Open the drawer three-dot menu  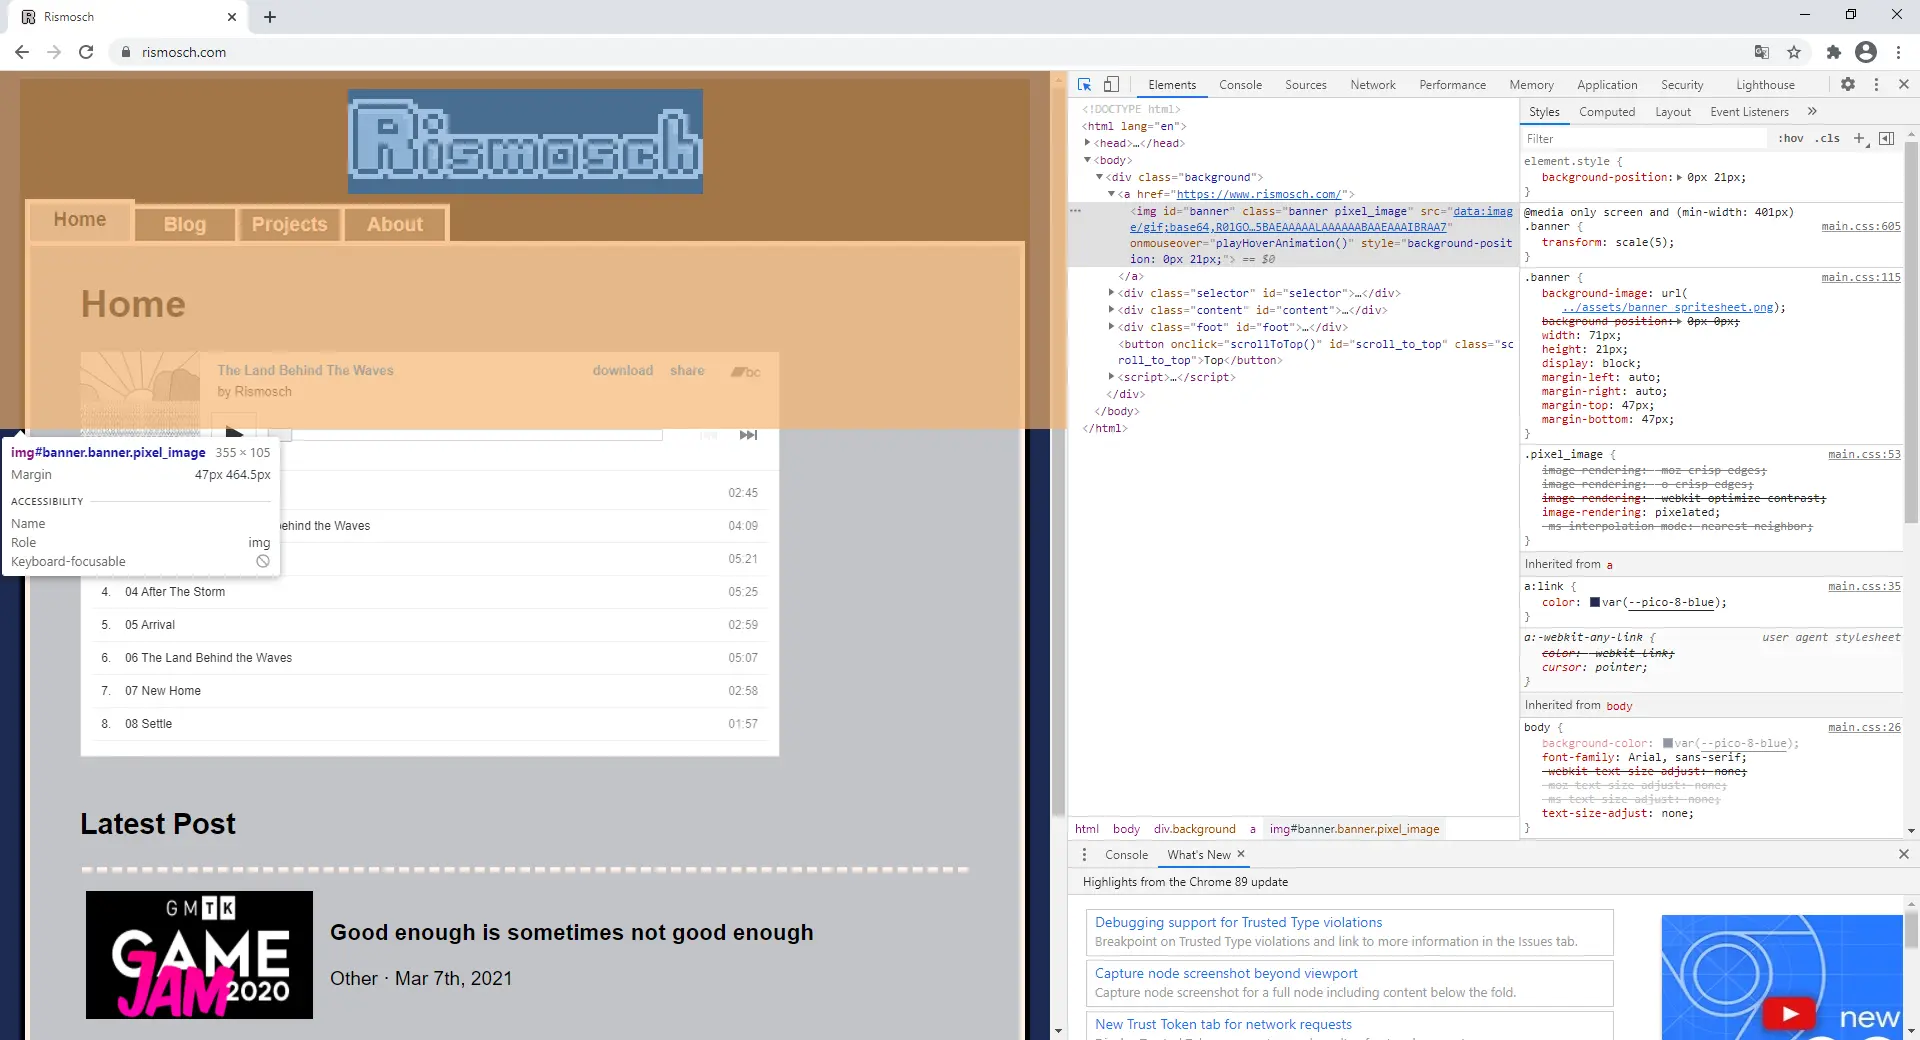(1084, 854)
